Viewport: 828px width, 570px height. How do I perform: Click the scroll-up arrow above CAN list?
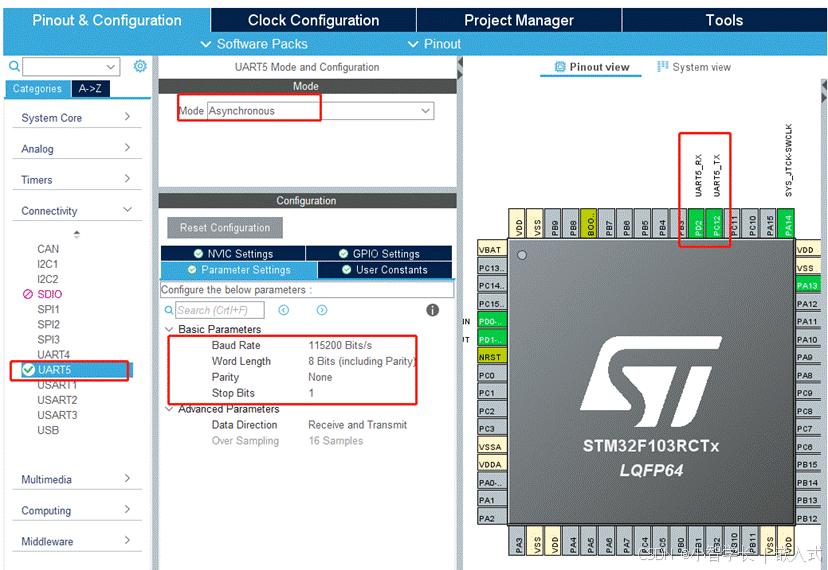(x=77, y=234)
